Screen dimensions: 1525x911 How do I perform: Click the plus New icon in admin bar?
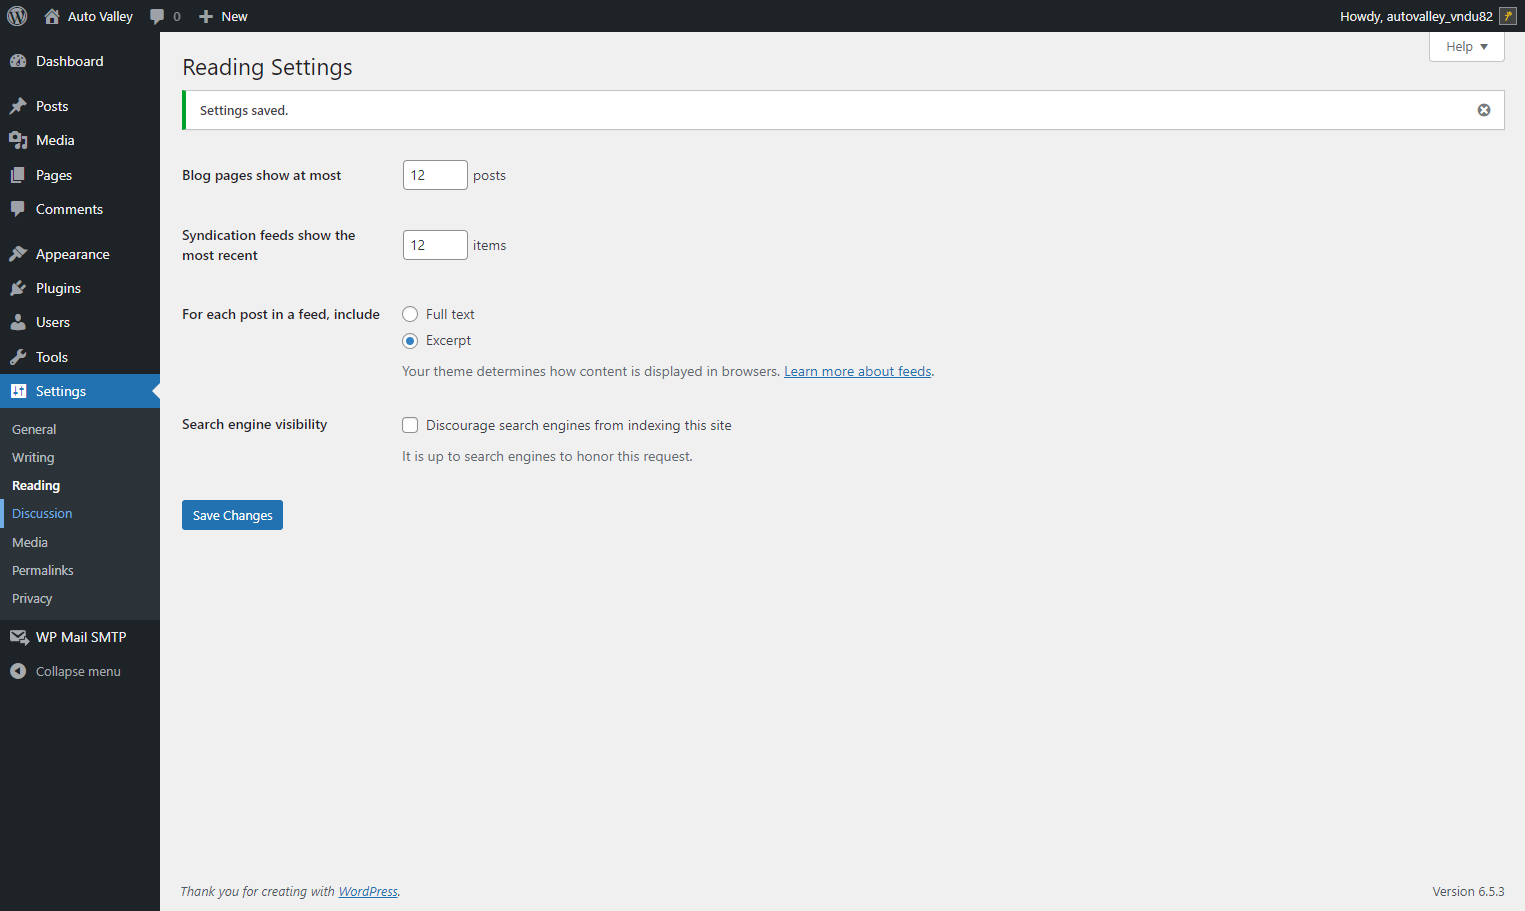[x=206, y=16]
